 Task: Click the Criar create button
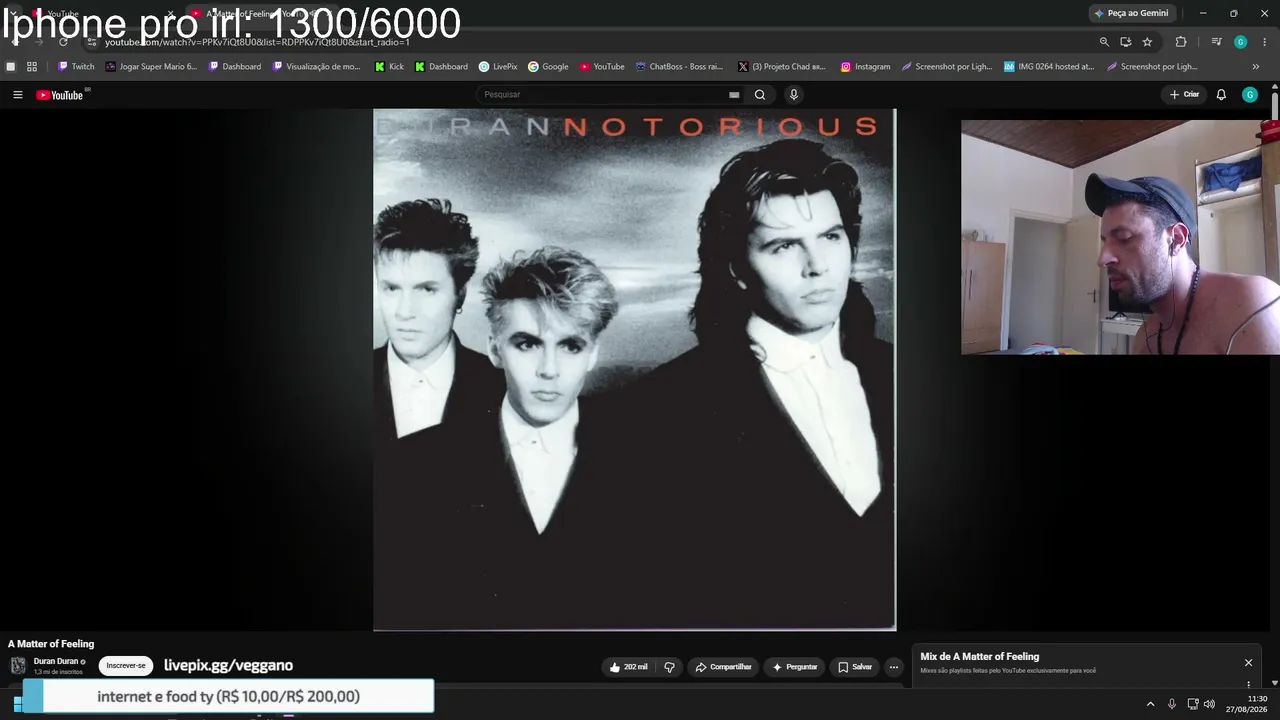pos(1185,95)
